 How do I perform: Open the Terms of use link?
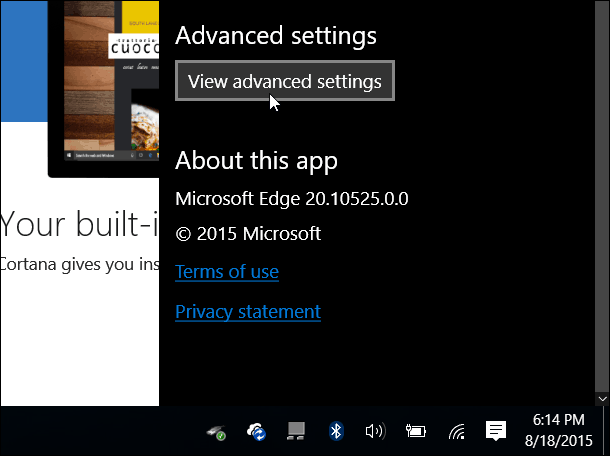pyautogui.click(x=227, y=272)
